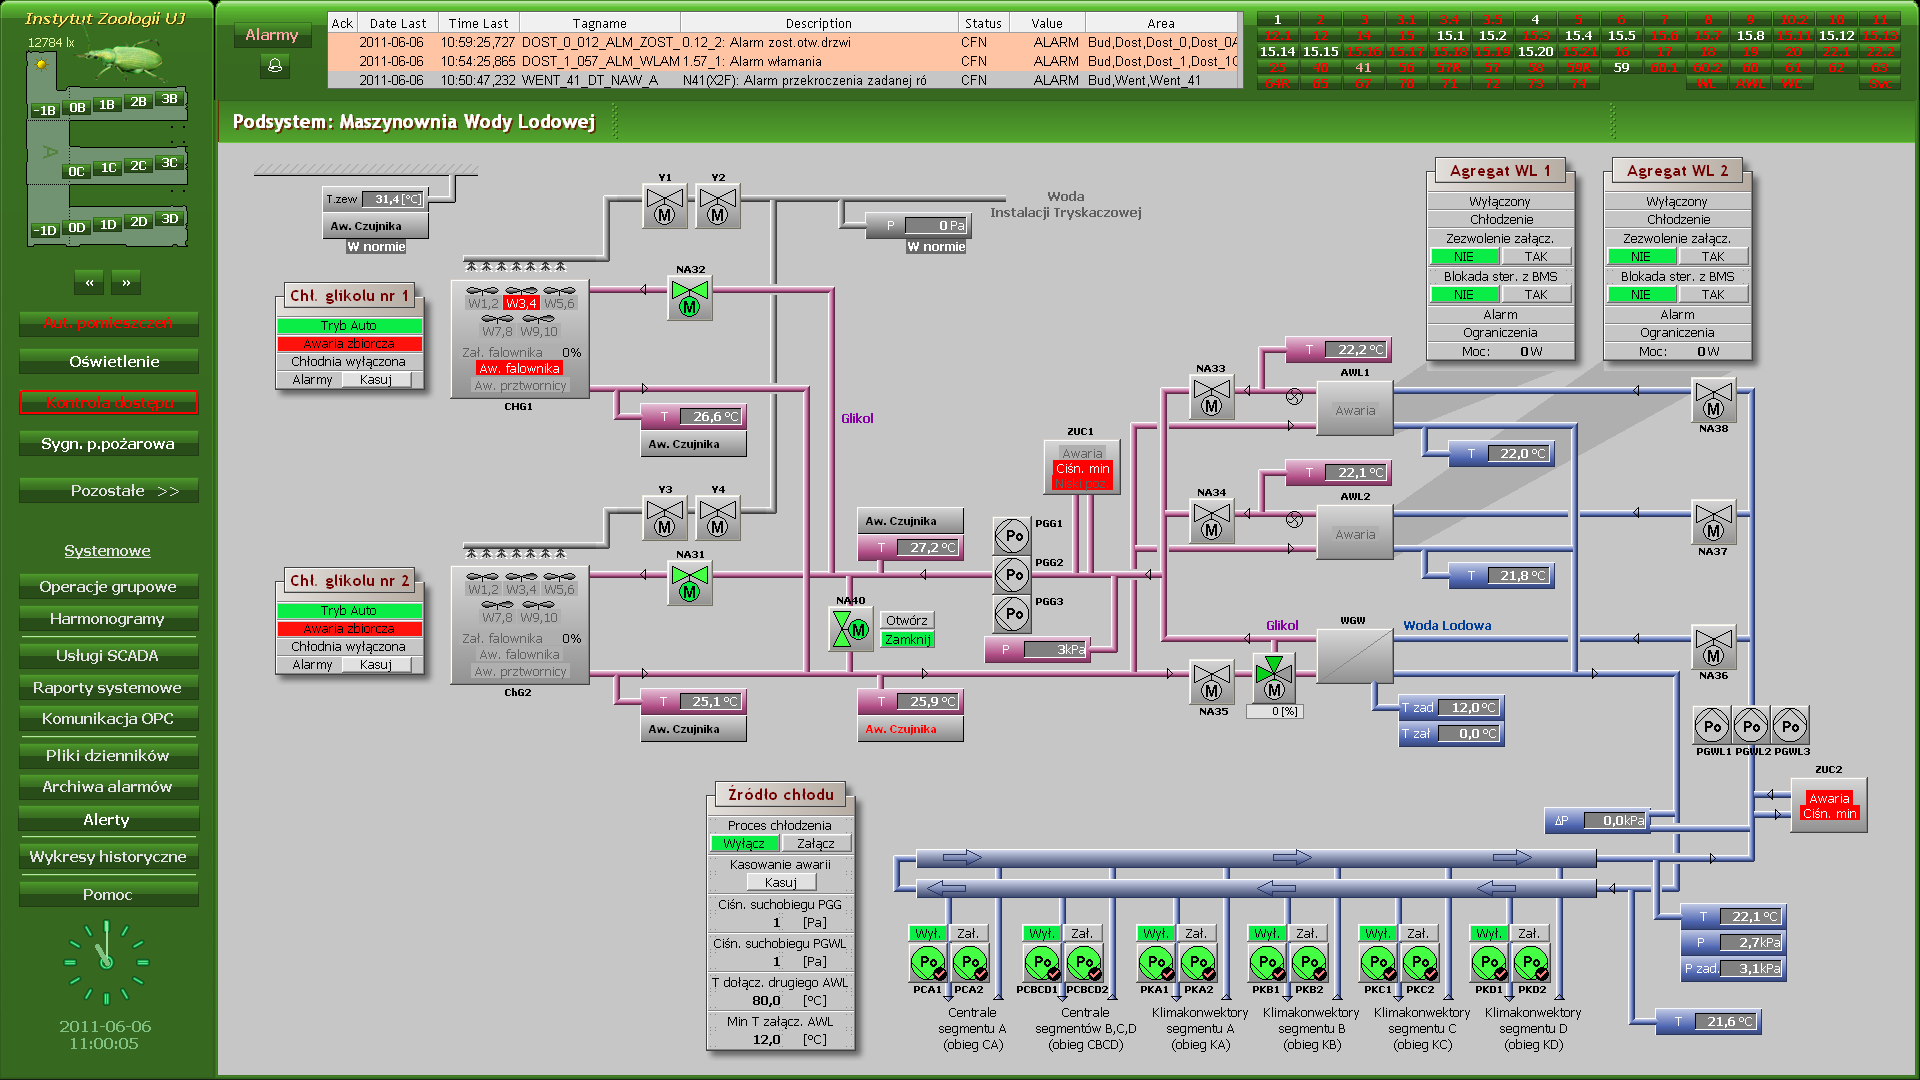Viewport: 1920px width, 1080px height.
Task: Set Agregat WL 1 Blokada ster. z BMS to TAK
Action: [1536, 295]
